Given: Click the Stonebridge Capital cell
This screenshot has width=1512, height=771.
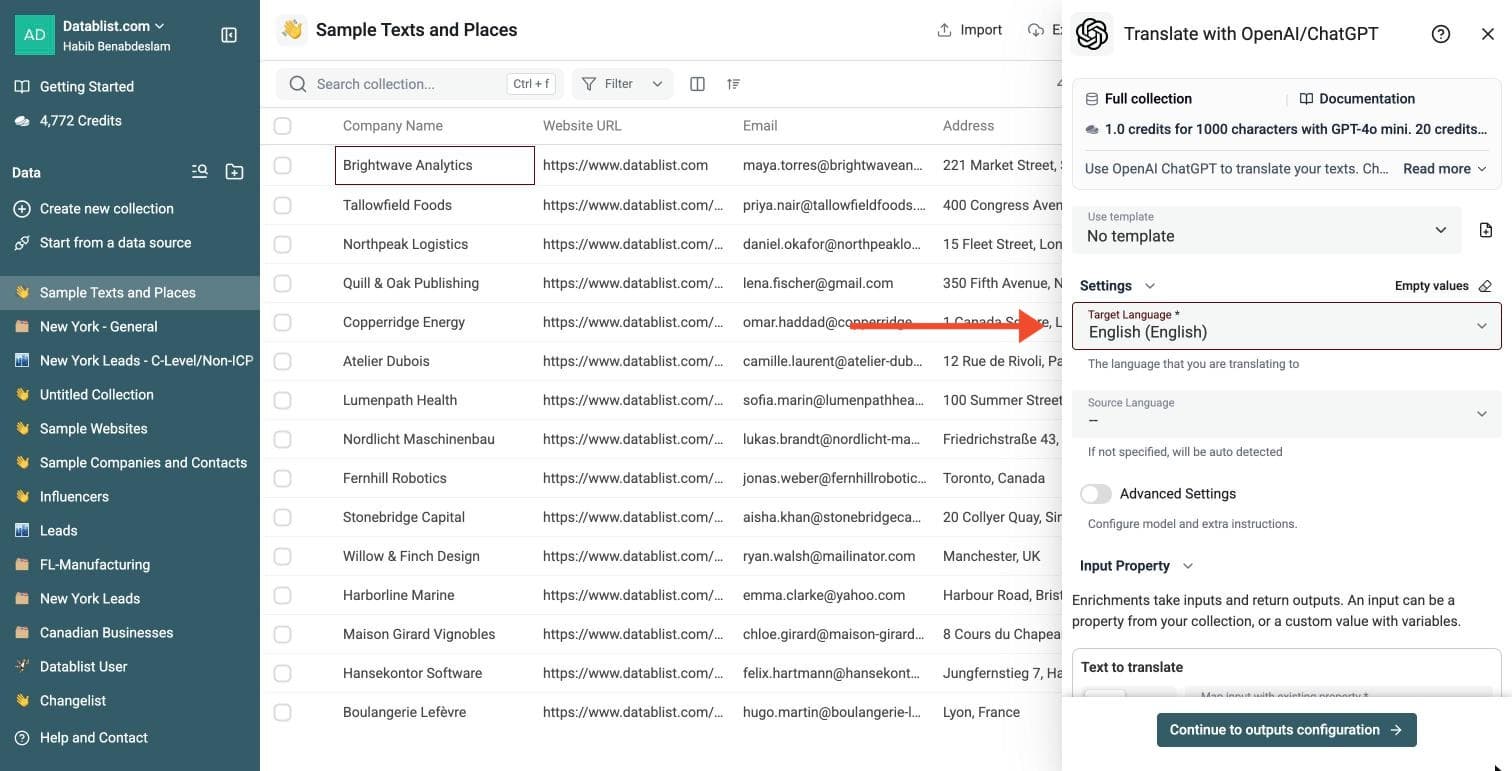Looking at the screenshot, I should tap(435, 517).
